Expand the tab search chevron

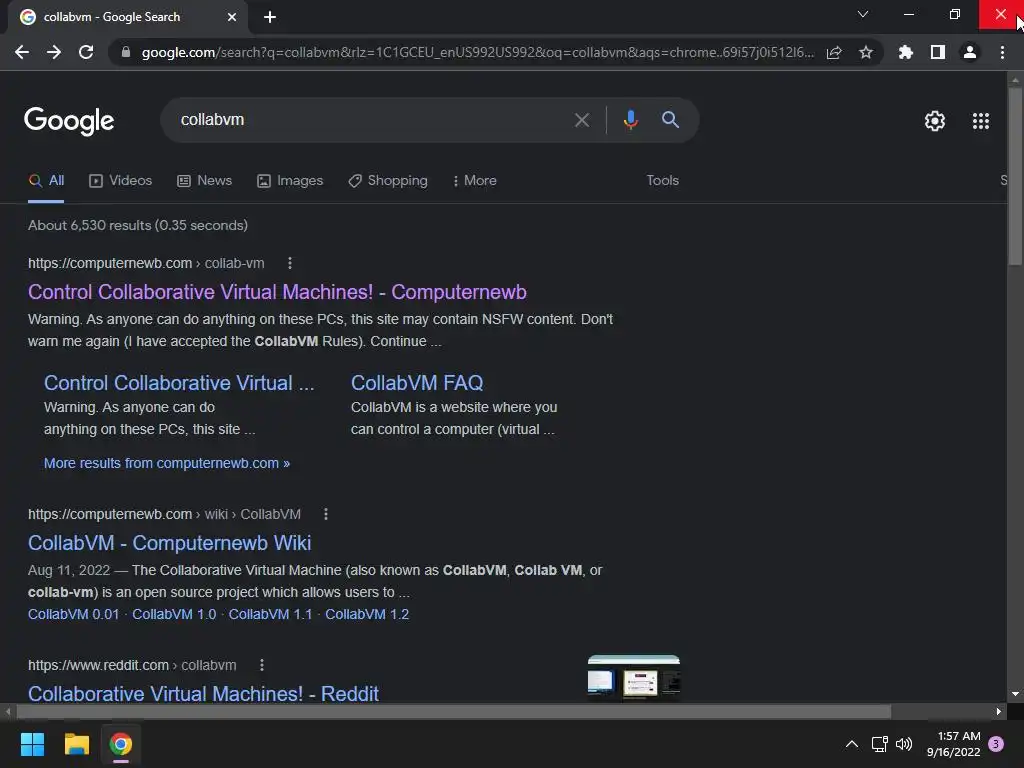pos(863,14)
